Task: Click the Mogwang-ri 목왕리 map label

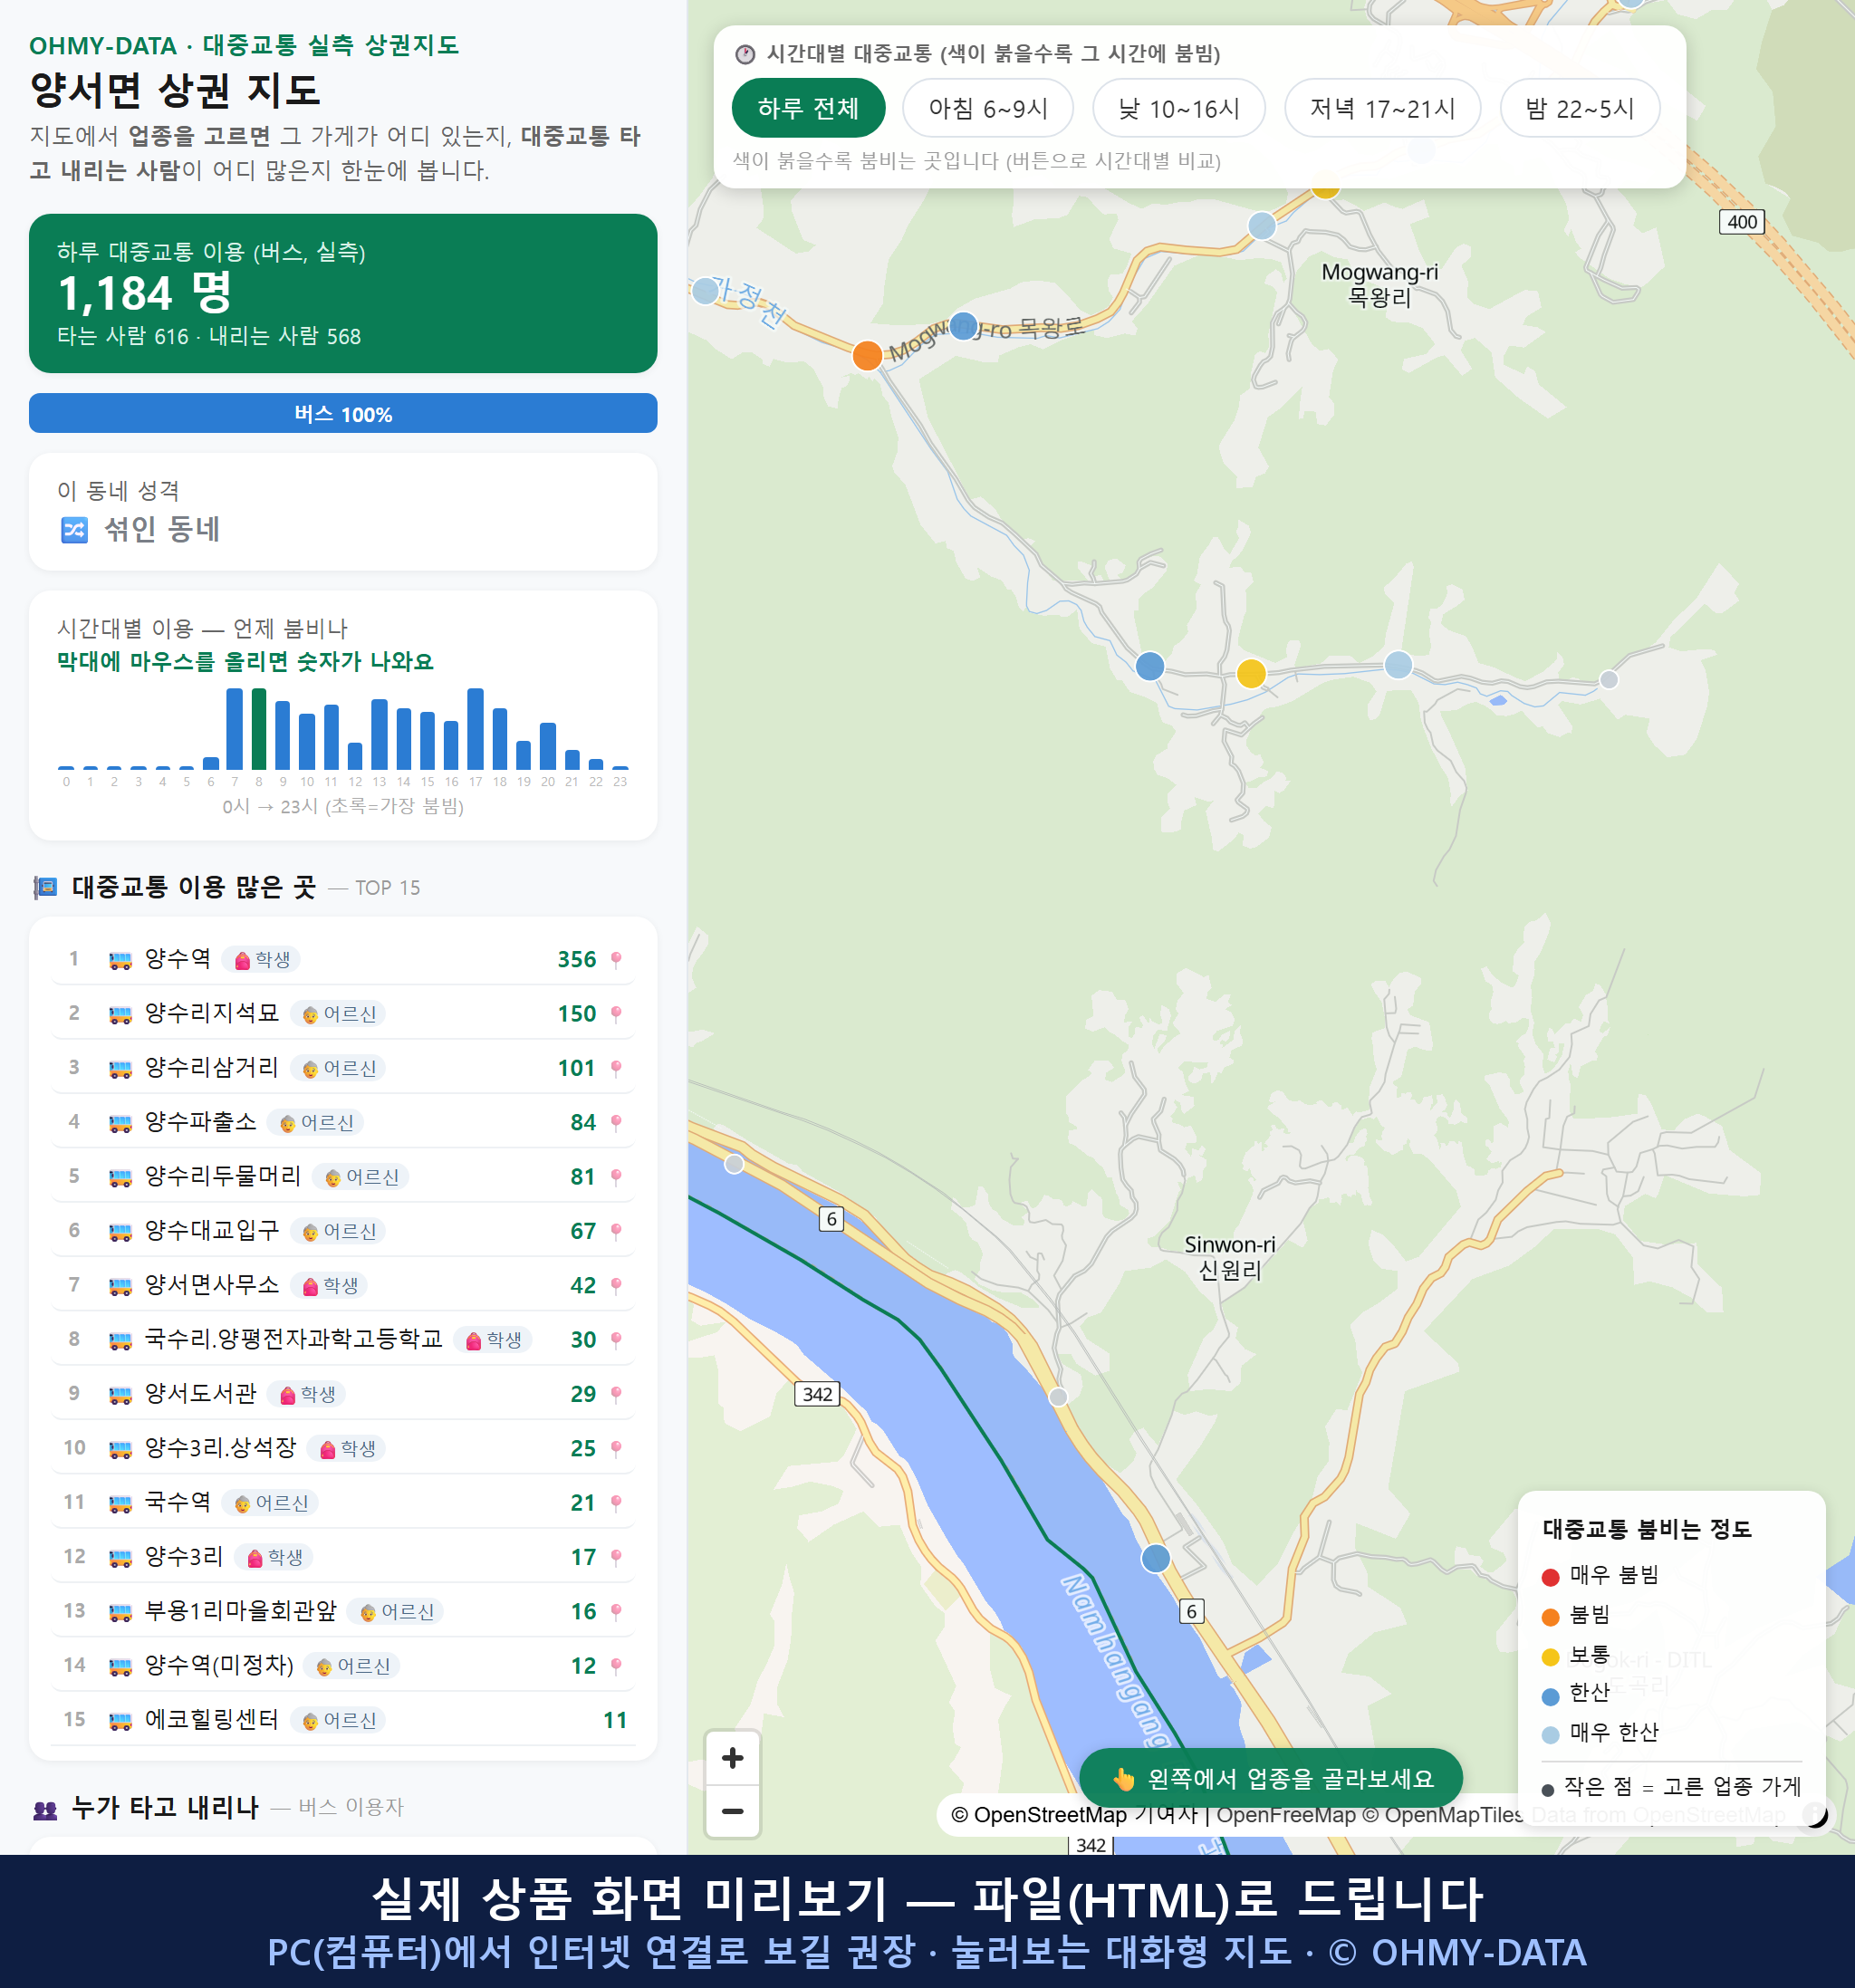Action: (1379, 285)
